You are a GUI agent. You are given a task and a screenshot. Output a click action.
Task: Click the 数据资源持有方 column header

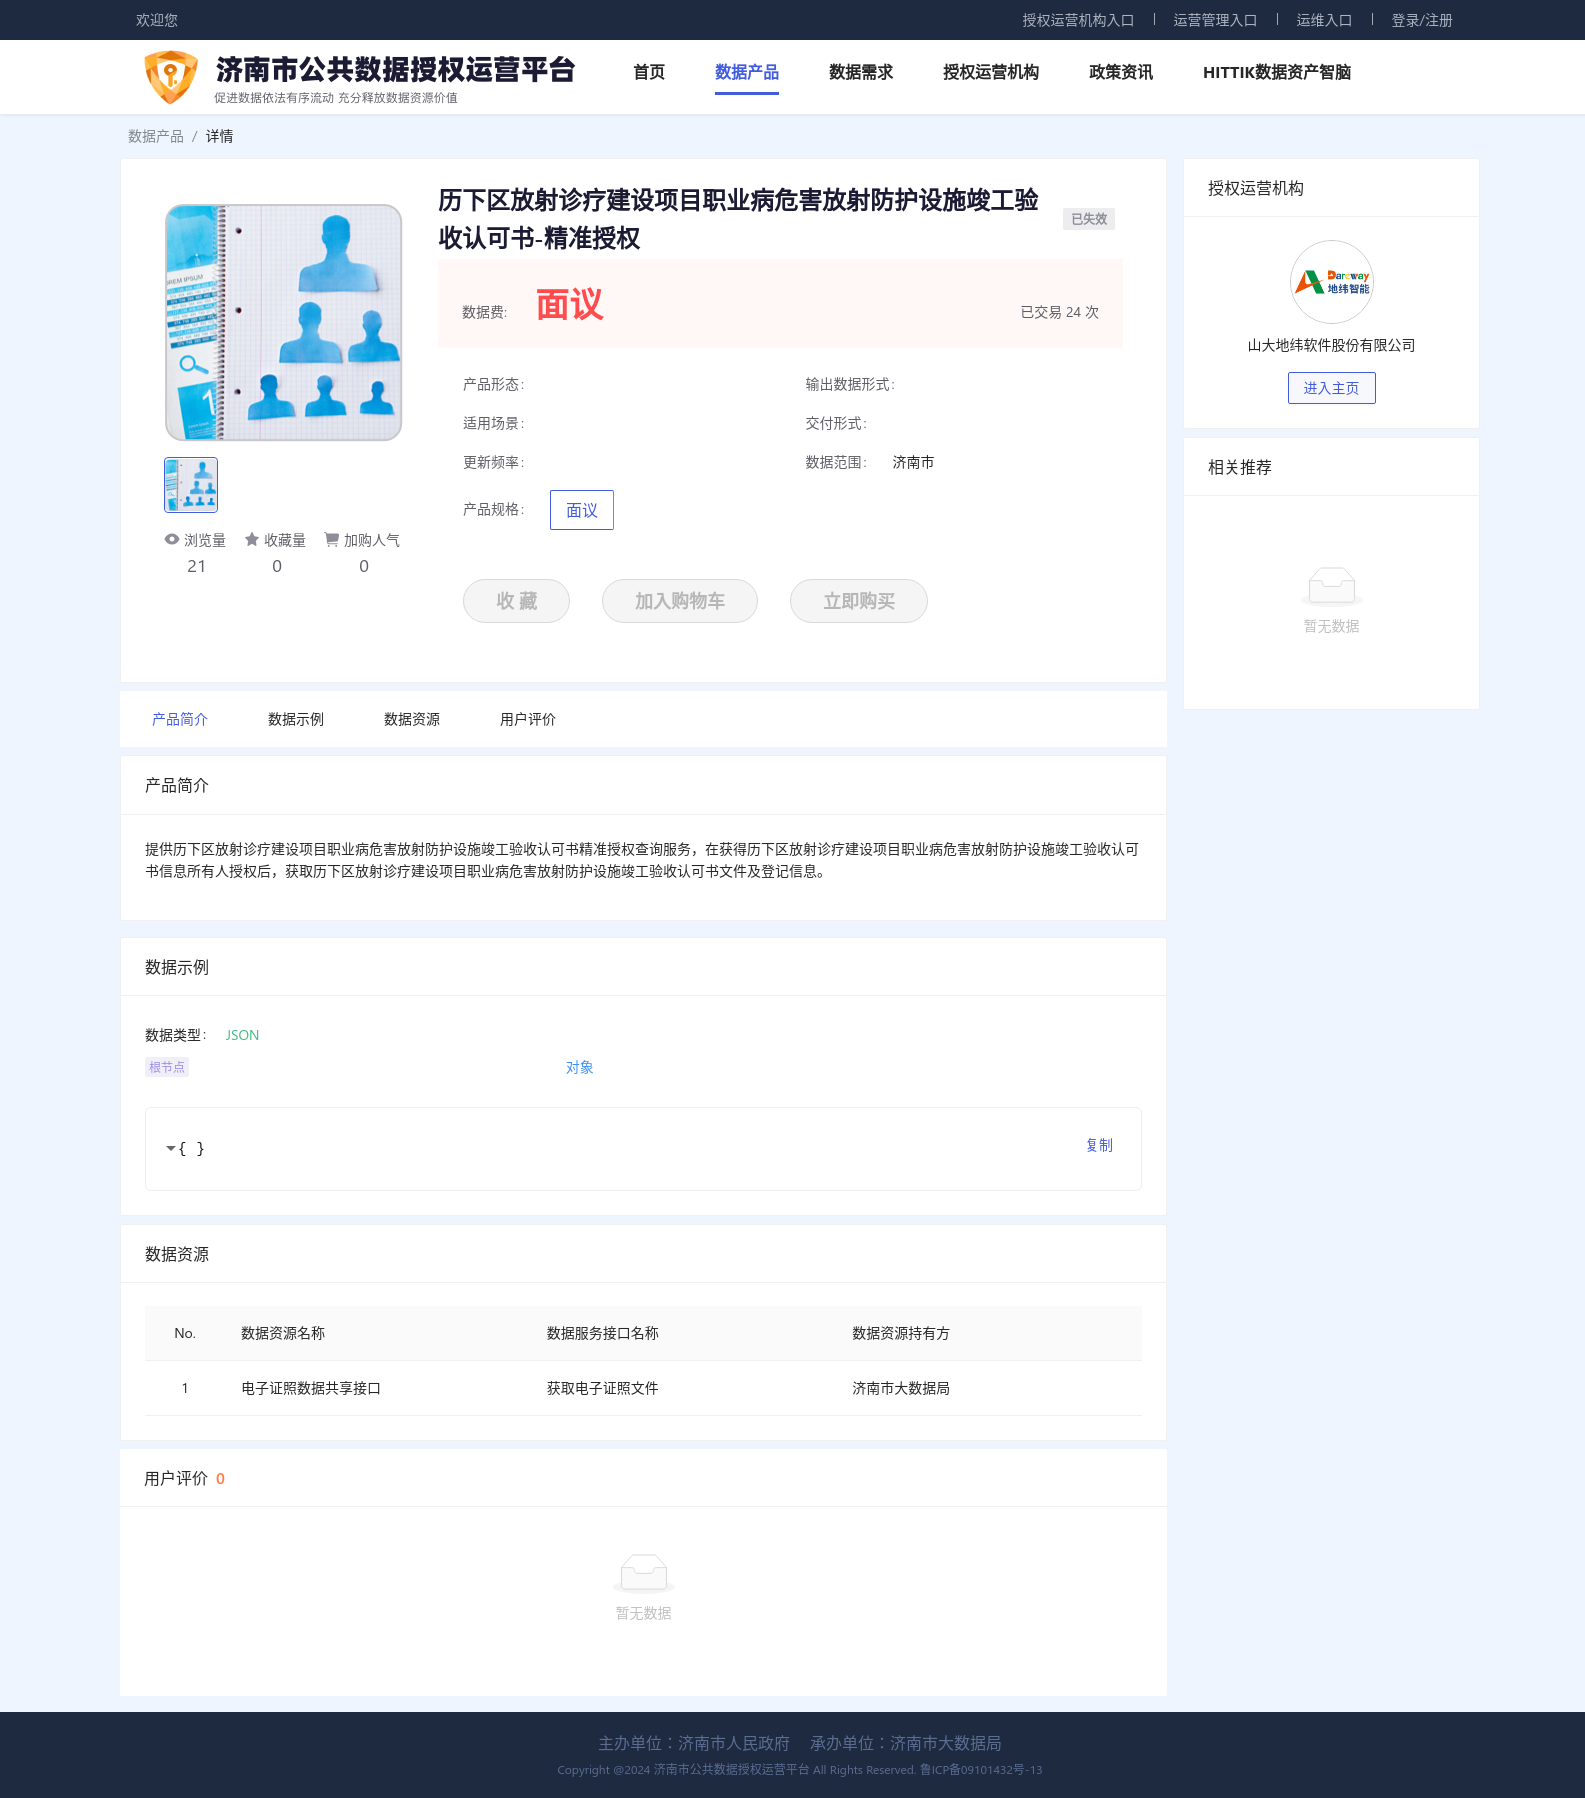tap(901, 1333)
